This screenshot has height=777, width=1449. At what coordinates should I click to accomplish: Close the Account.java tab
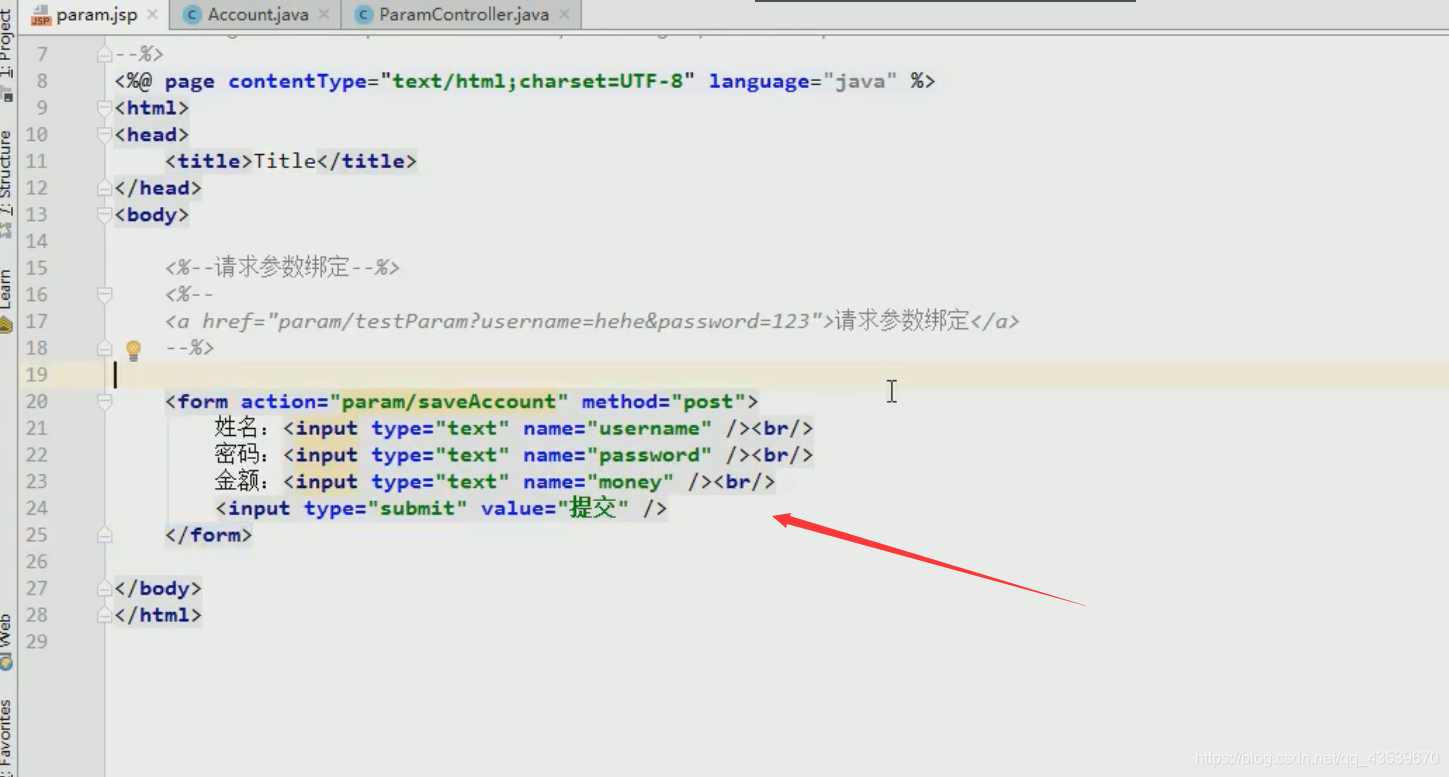click(325, 15)
